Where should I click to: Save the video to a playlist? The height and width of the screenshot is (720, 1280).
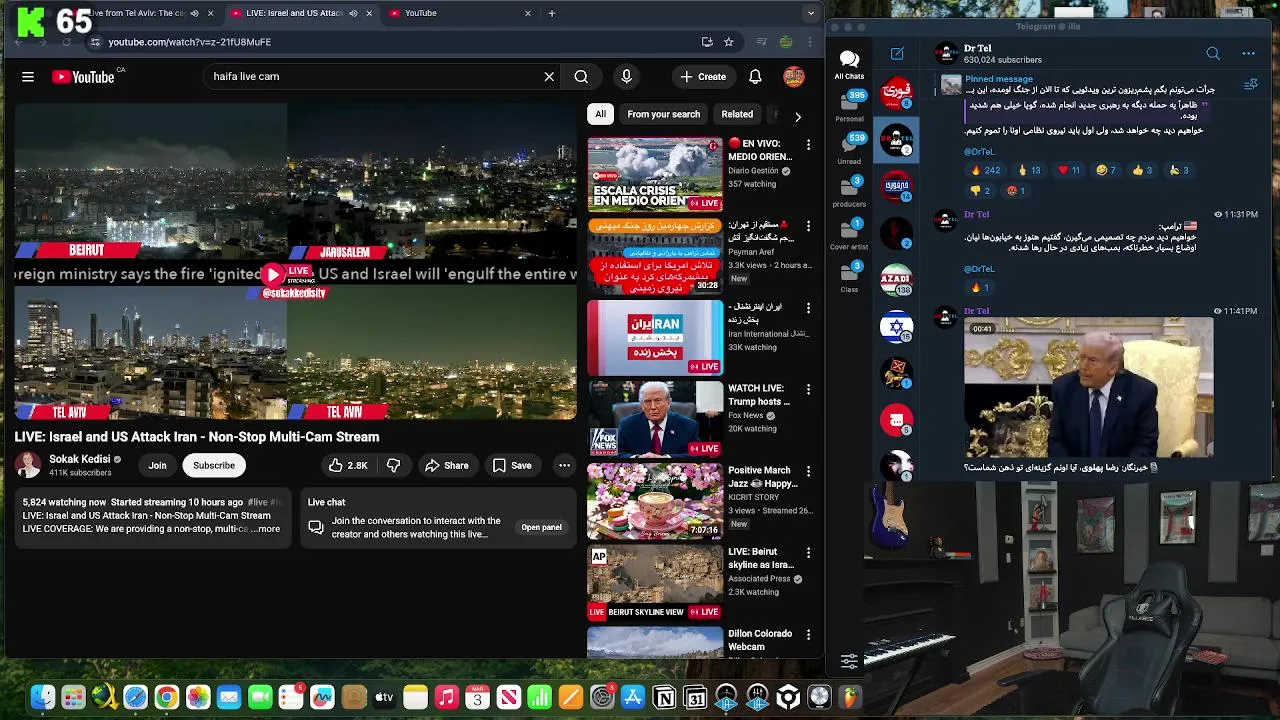511,465
